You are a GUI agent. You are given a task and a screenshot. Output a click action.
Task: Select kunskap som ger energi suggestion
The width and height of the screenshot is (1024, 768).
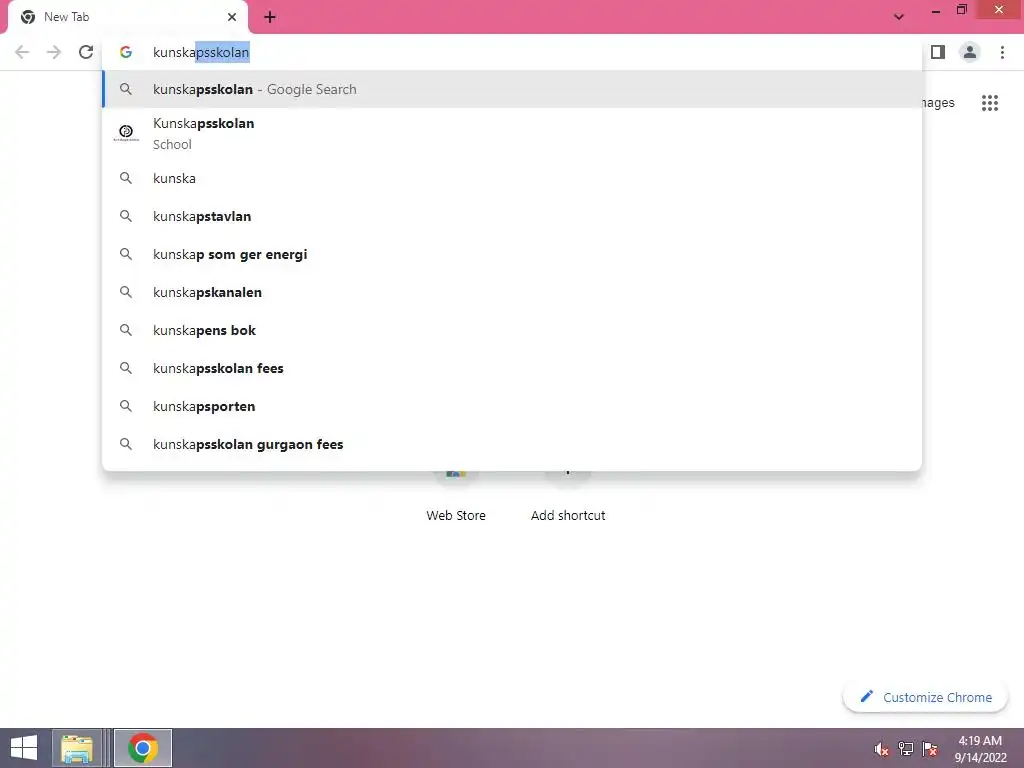click(x=513, y=254)
